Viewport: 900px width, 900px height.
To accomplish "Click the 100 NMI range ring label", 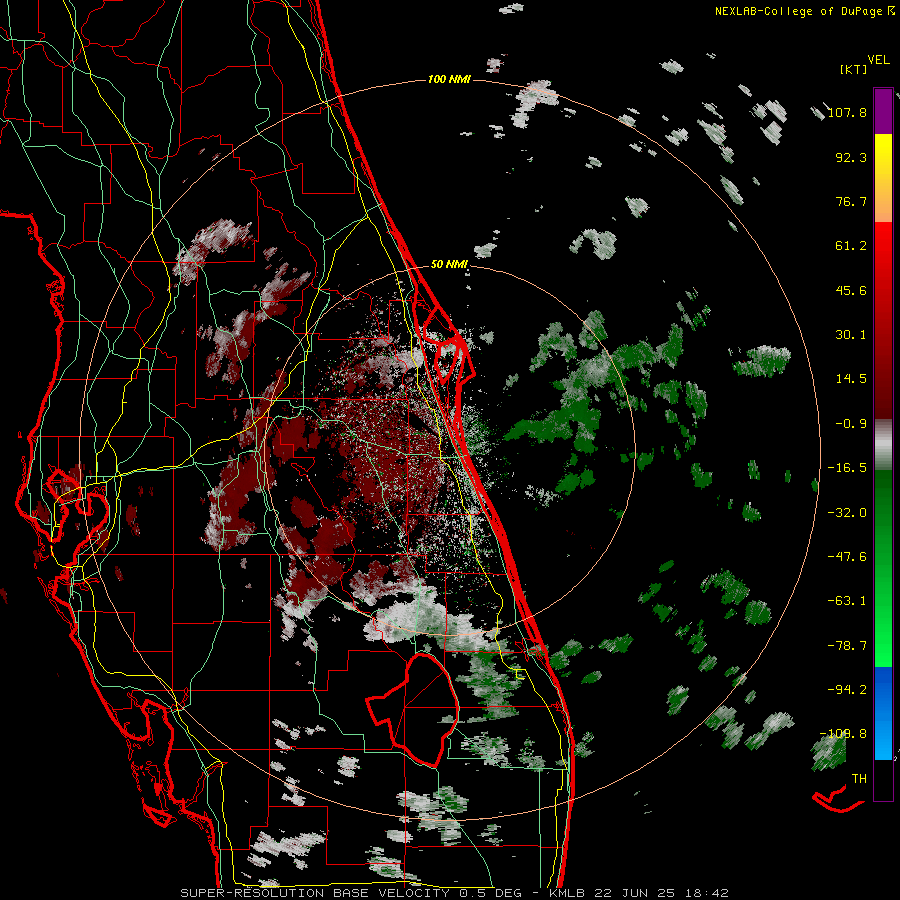I will tap(449, 79).
